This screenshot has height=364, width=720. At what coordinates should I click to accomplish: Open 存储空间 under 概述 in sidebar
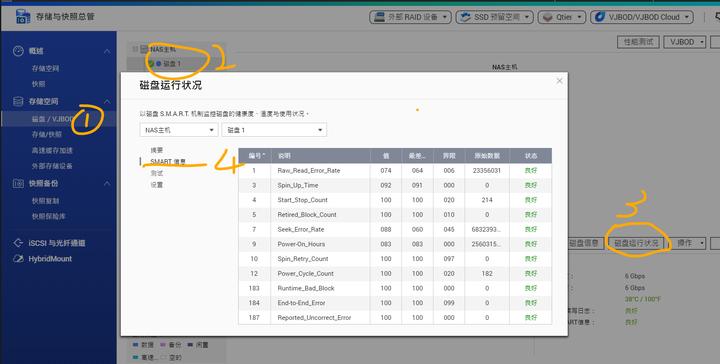click(45, 68)
